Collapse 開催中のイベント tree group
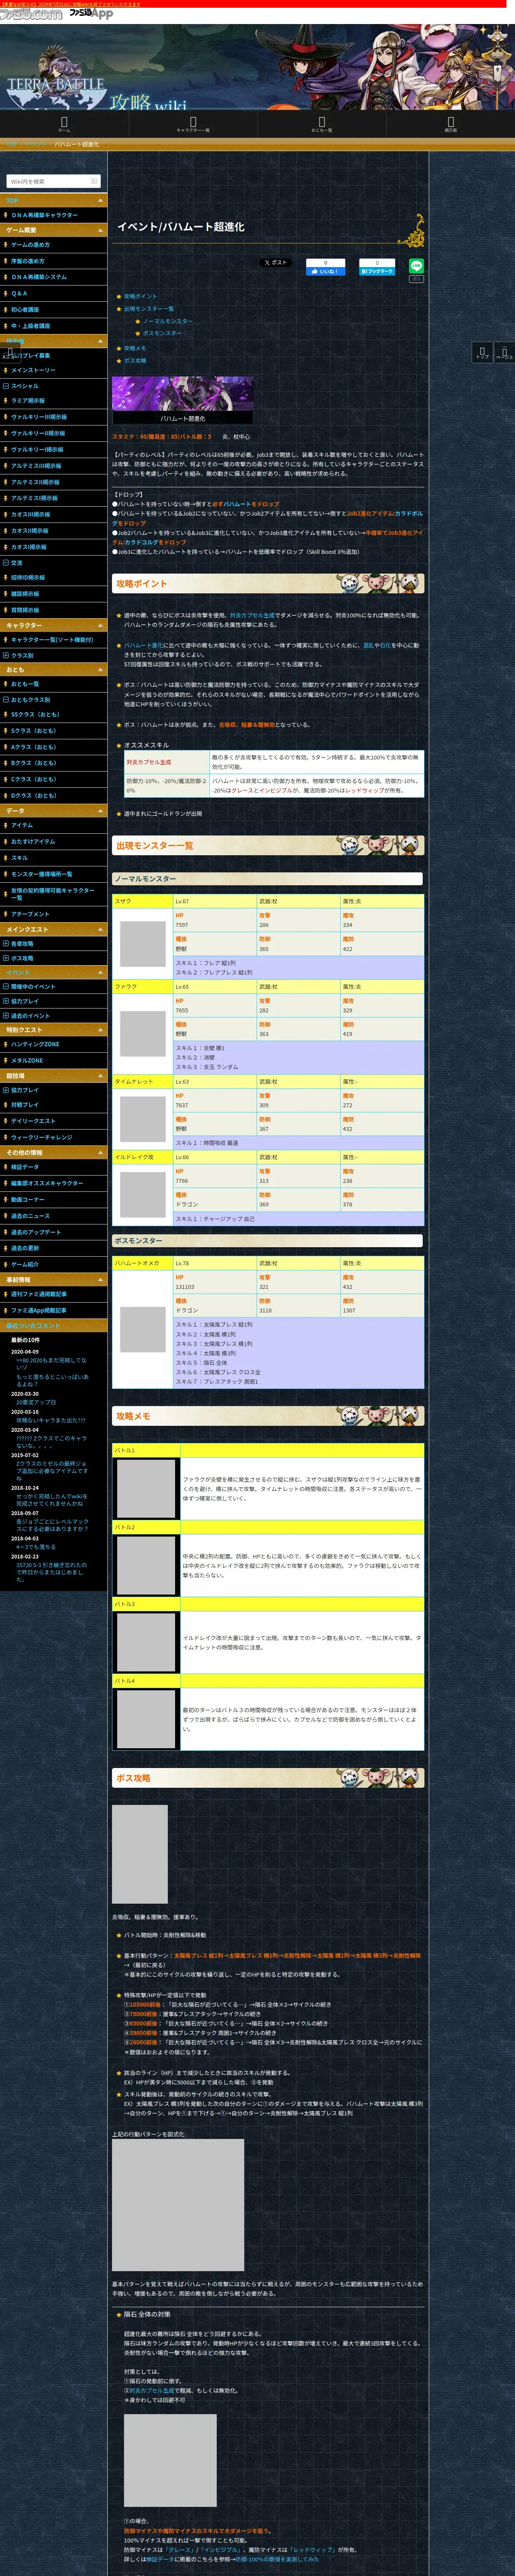 click(x=6, y=986)
